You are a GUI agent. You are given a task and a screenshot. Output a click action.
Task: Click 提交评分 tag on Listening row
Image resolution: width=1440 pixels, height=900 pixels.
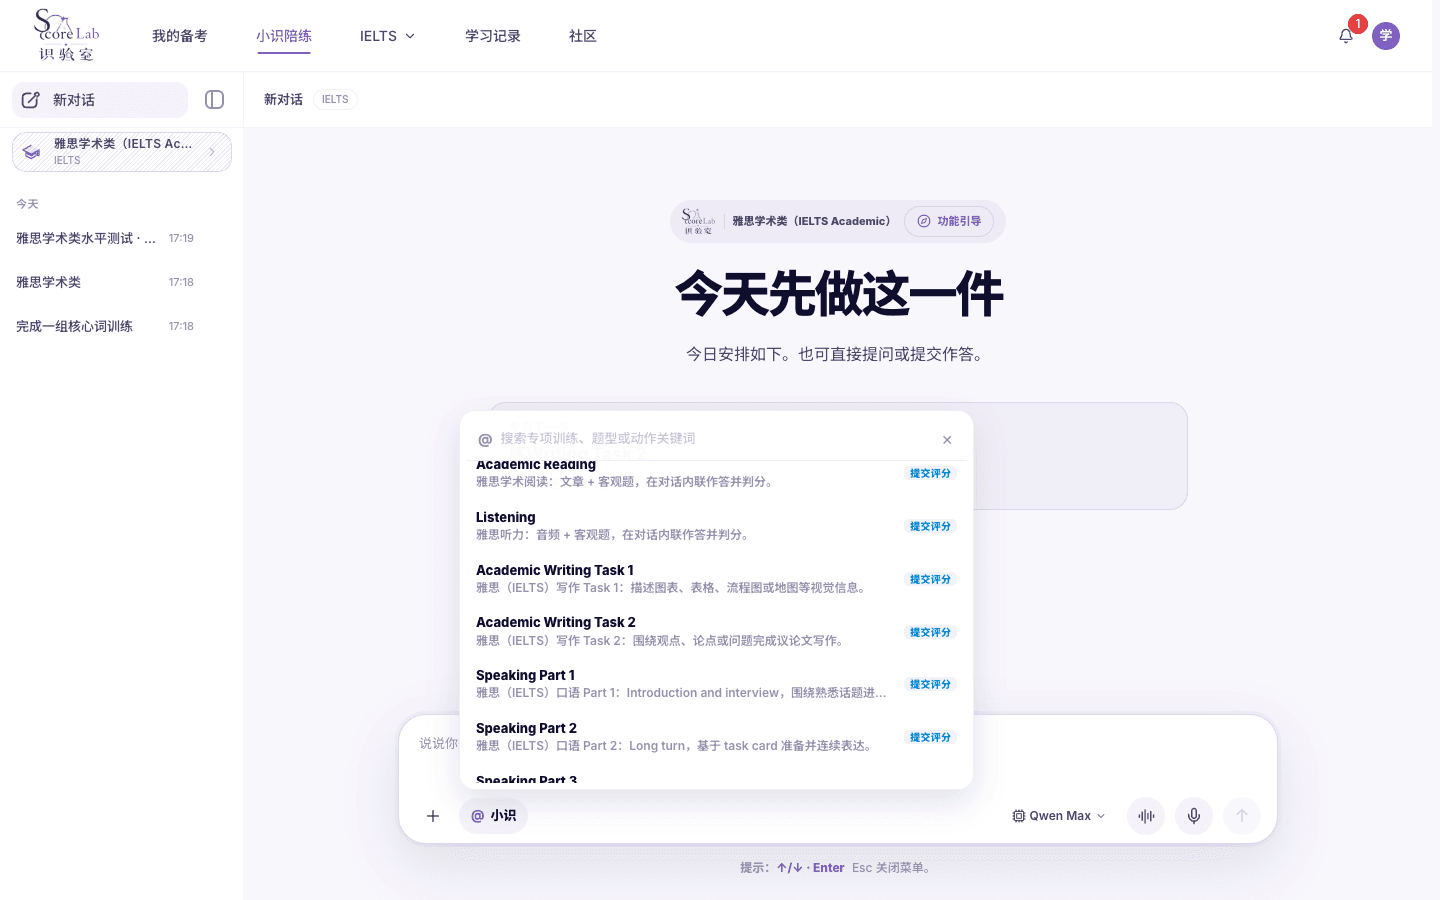click(930, 526)
